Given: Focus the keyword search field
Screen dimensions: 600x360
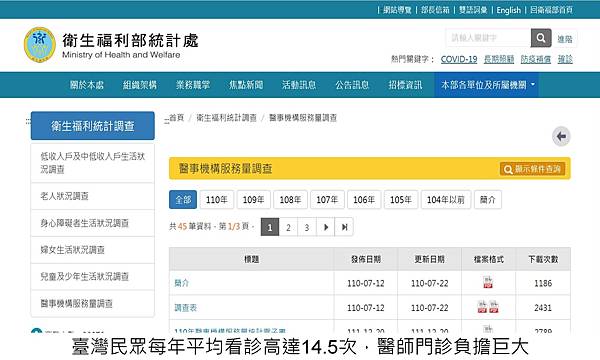Looking at the screenshot, I should point(488,38).
